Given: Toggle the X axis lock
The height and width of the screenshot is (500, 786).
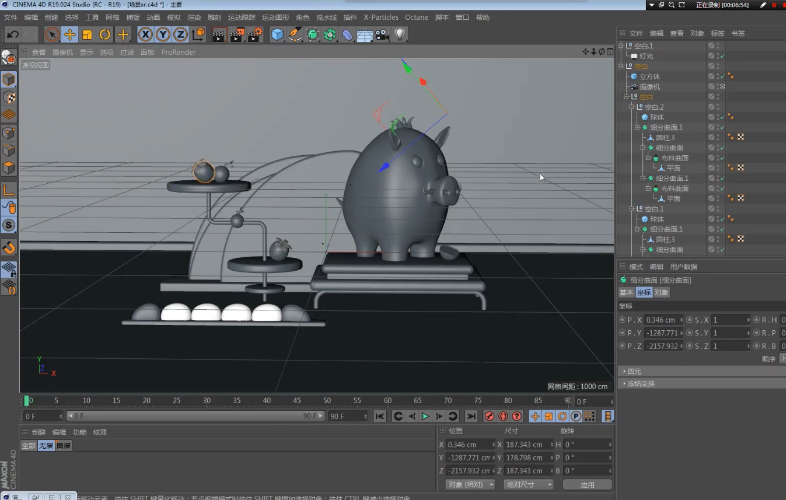Looking at the screenshot, I should click(x=145, y=34).
